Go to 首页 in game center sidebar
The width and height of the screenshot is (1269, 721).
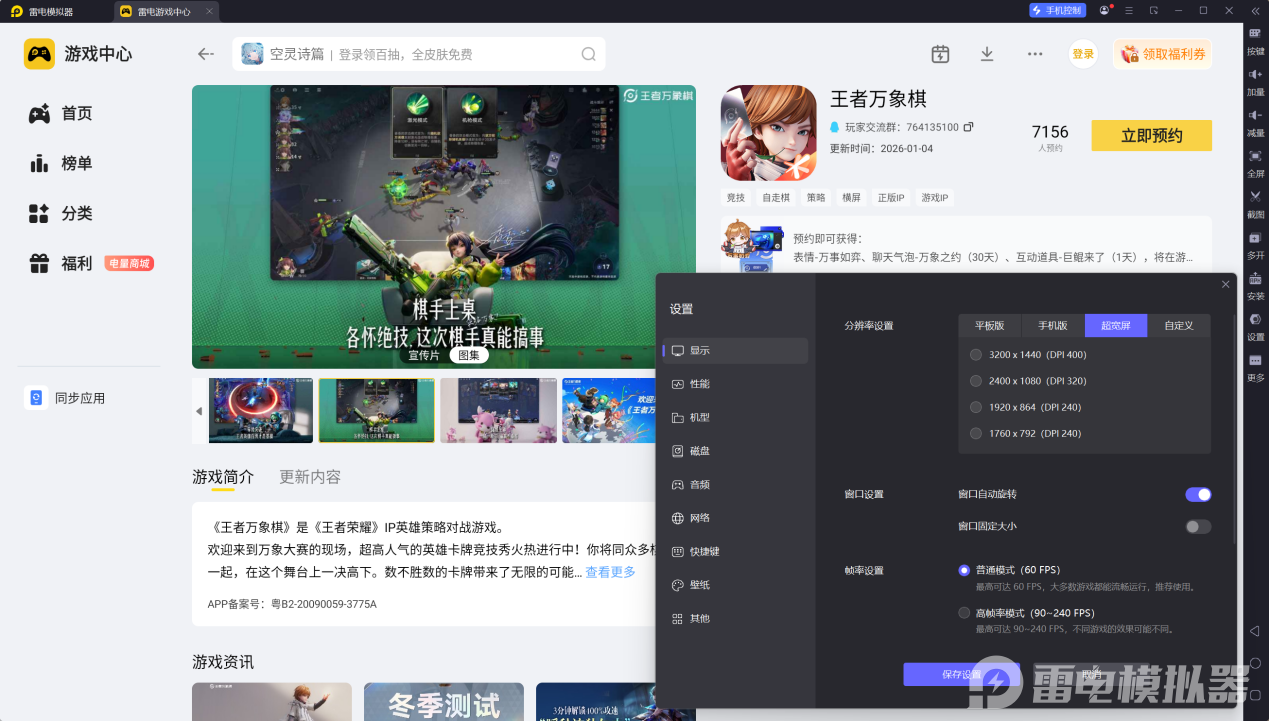click(61, 114)
